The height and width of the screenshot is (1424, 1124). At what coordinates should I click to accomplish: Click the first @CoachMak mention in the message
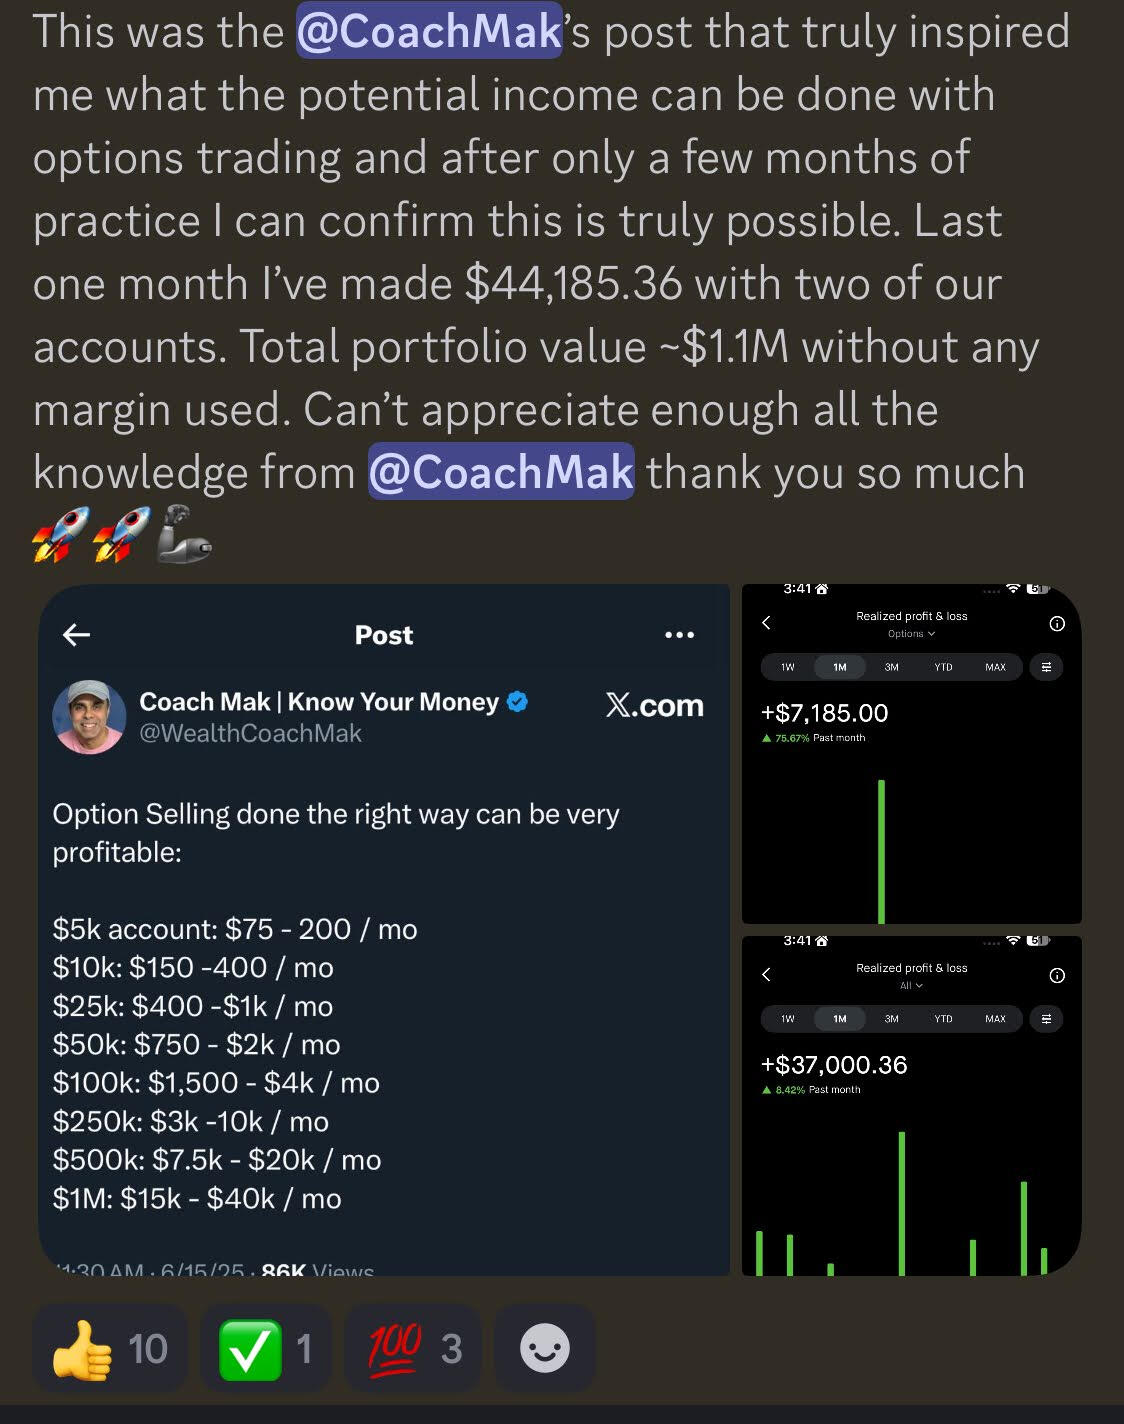pos(430,32)
